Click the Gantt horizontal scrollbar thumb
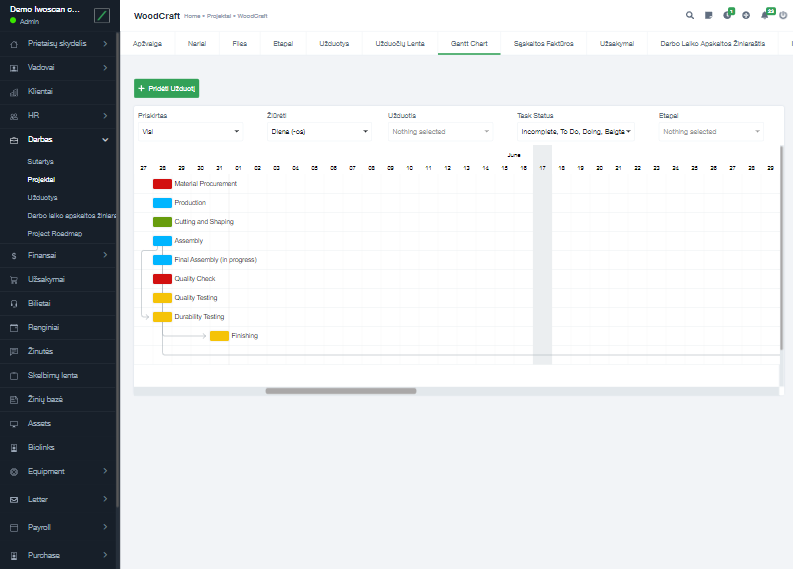The image size is (793, 569). [x=340, y=391]
